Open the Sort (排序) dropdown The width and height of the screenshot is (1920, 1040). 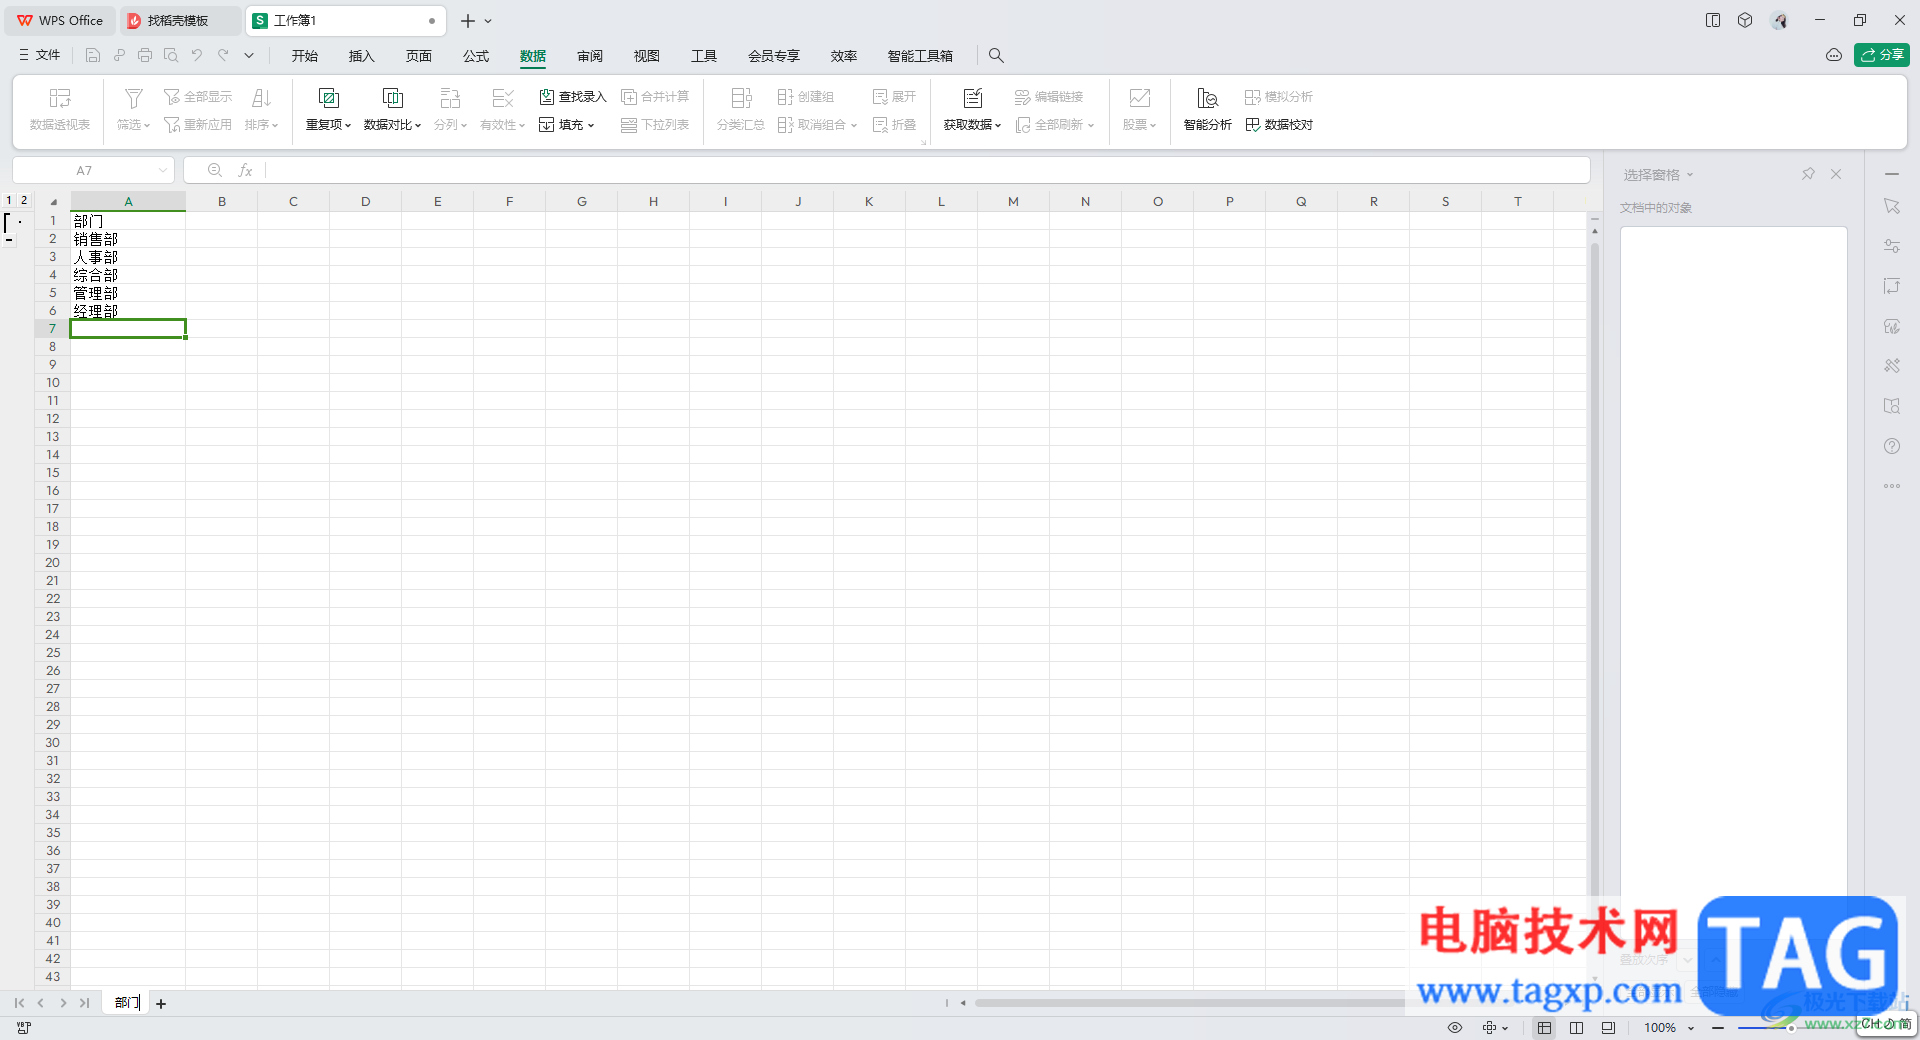pyautogui.click(x=262, y=125)
